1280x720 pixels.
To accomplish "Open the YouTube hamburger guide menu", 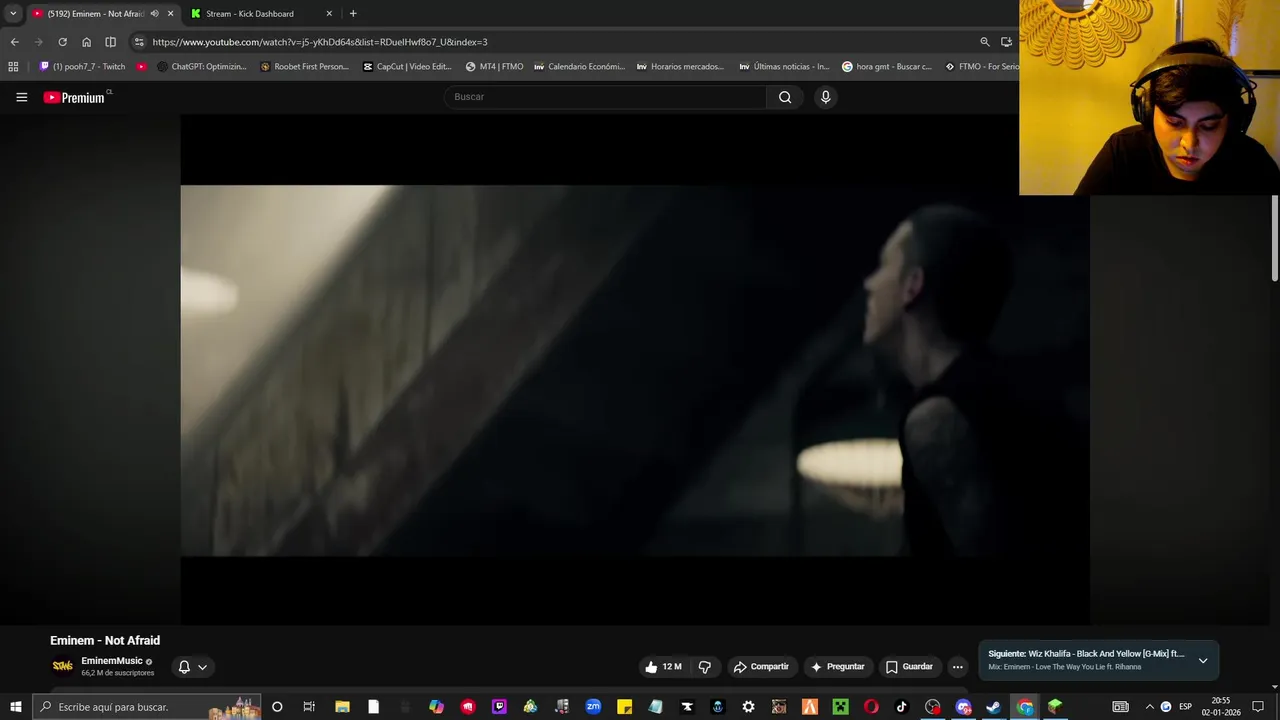I will [21, 97].
